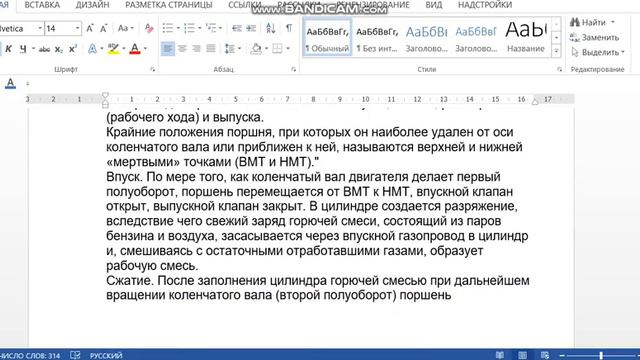The image size is (640, 360).
Task: Align the paragraph to the right
Action: coord(196,49)
